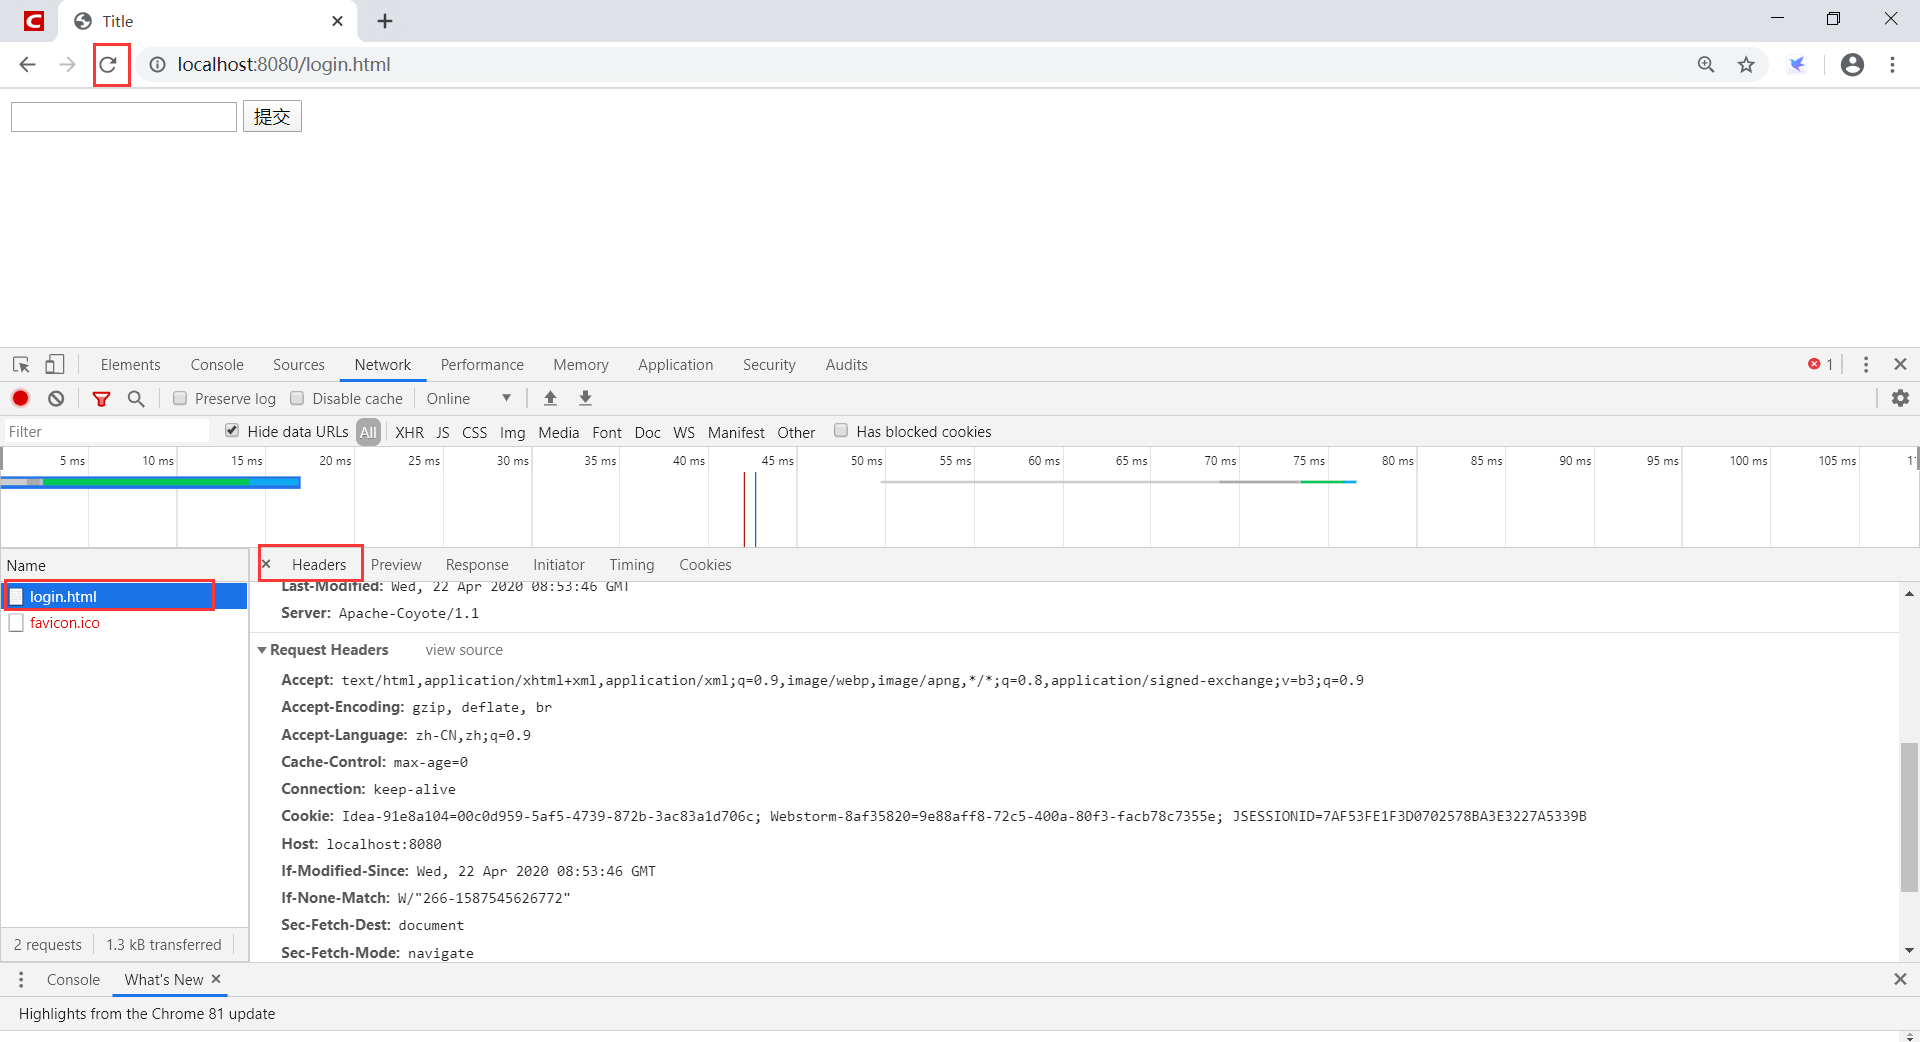Filter requests by JS
This screenshot has height=1042, width=1920.
pyautogui.click(x=443, y=432)
